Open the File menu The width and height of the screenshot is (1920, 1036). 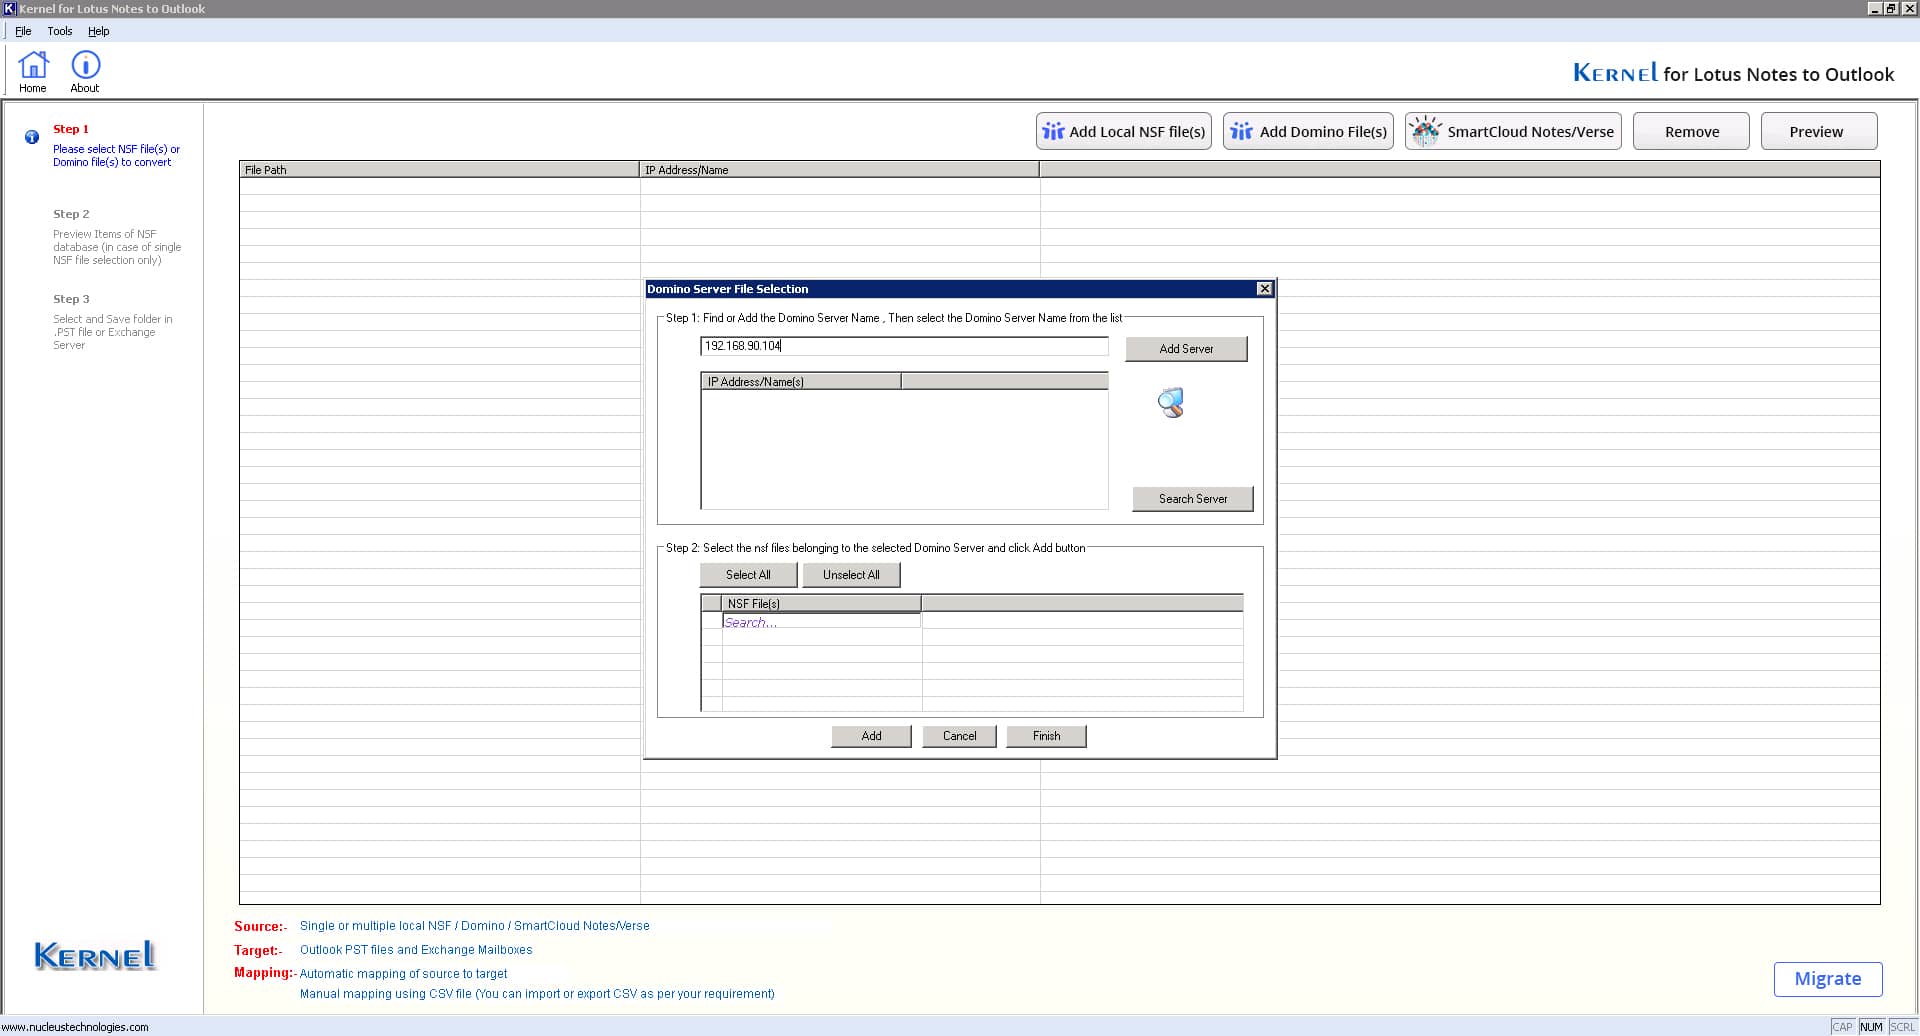click(23, 31)
